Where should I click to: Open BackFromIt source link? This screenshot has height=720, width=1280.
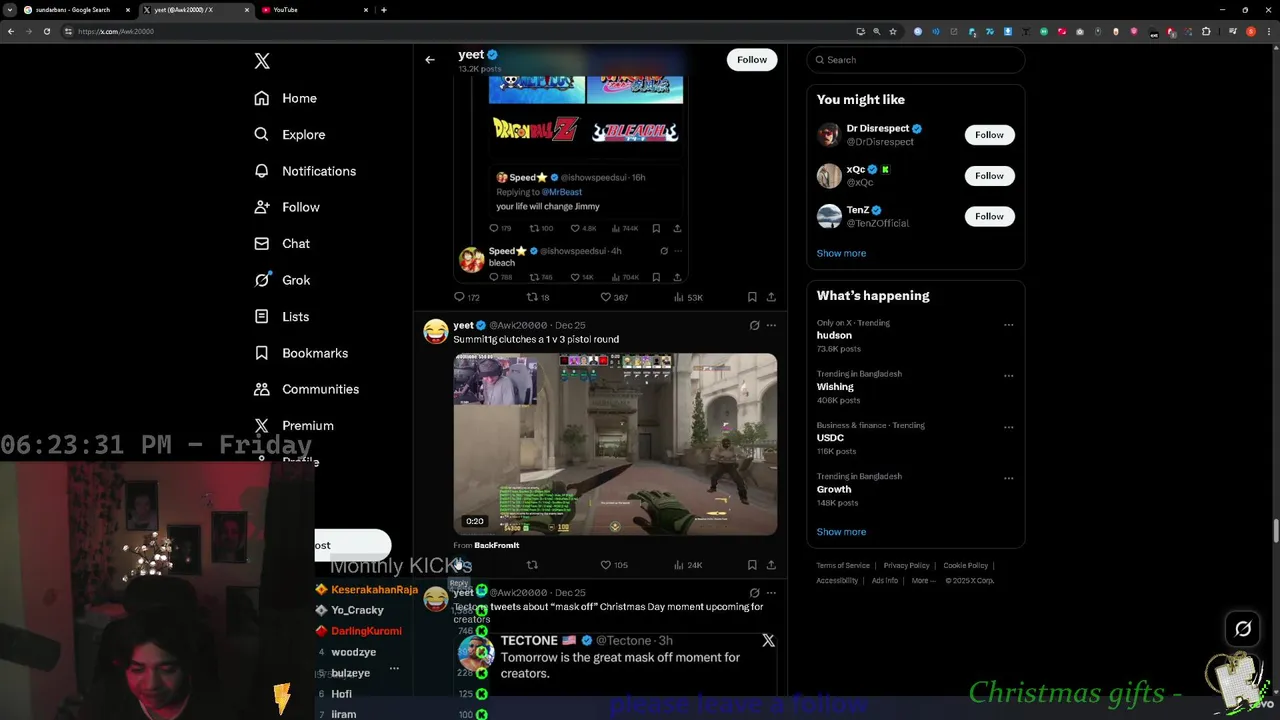click(x=496, y=545)
